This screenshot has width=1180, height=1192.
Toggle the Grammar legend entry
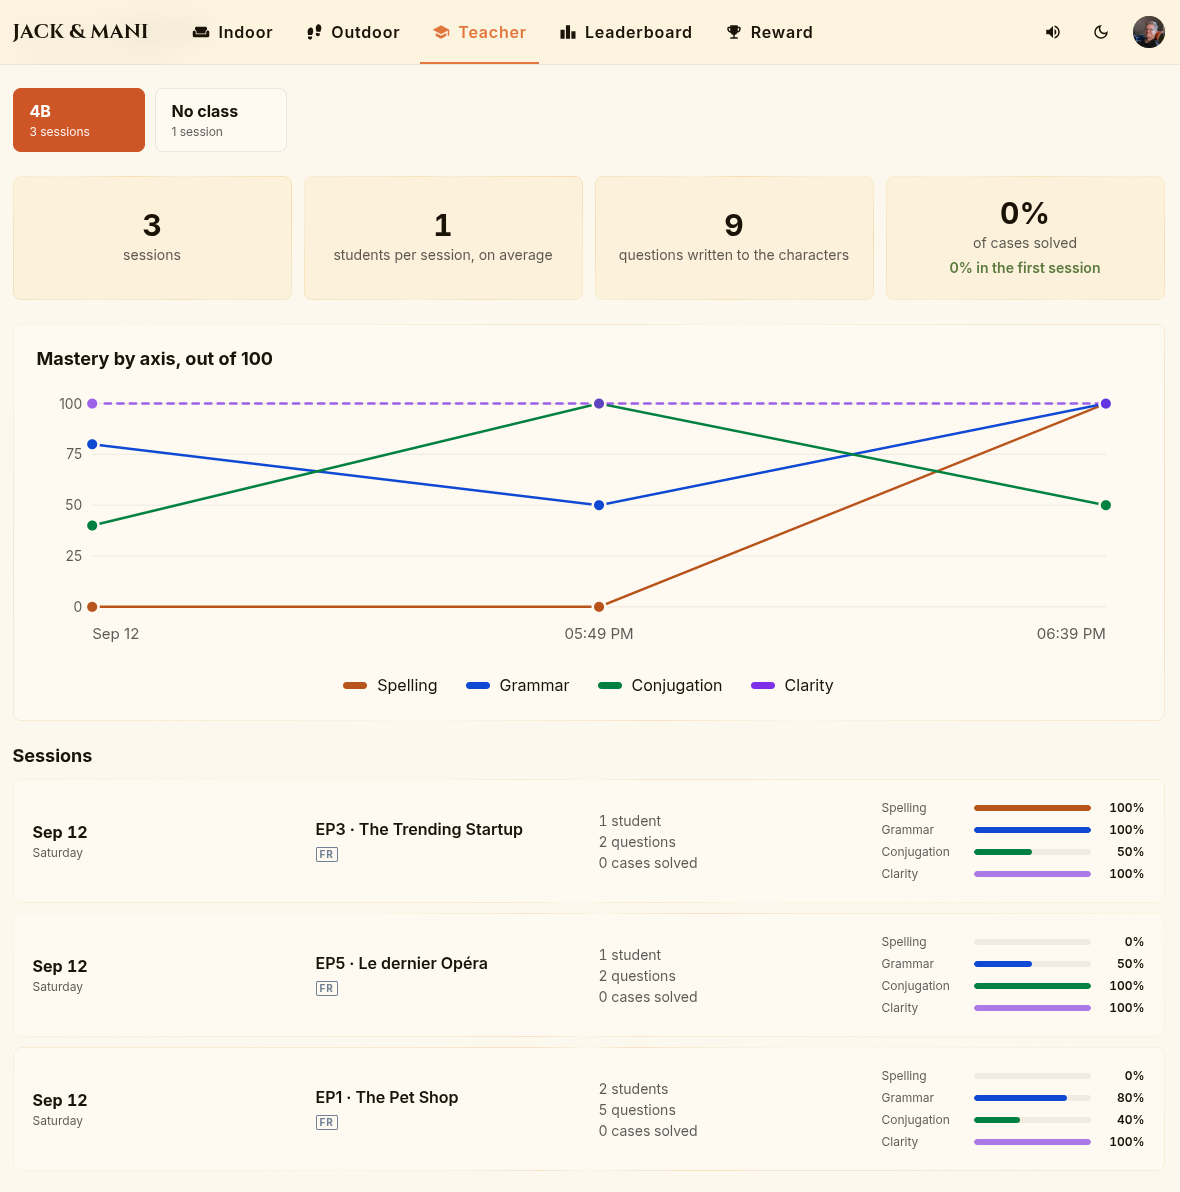tap(517, 686)
